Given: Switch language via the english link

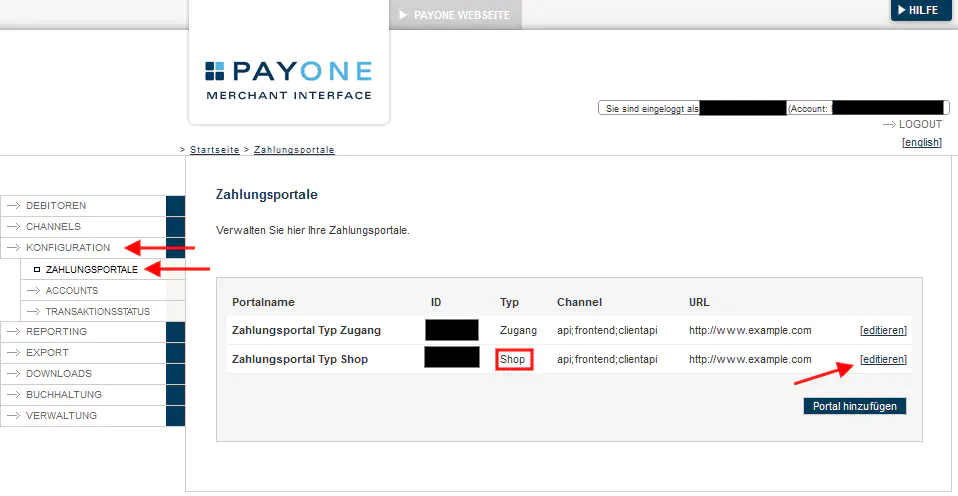Looking at the screenshot, I should pos(921,142).
